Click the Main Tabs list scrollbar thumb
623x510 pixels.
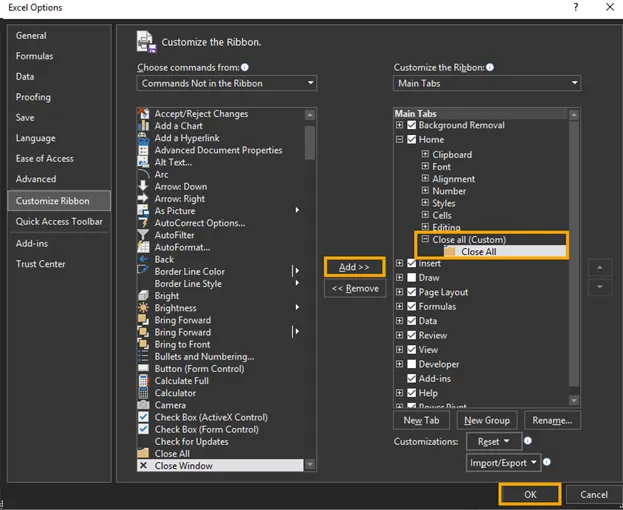point(573,254)
